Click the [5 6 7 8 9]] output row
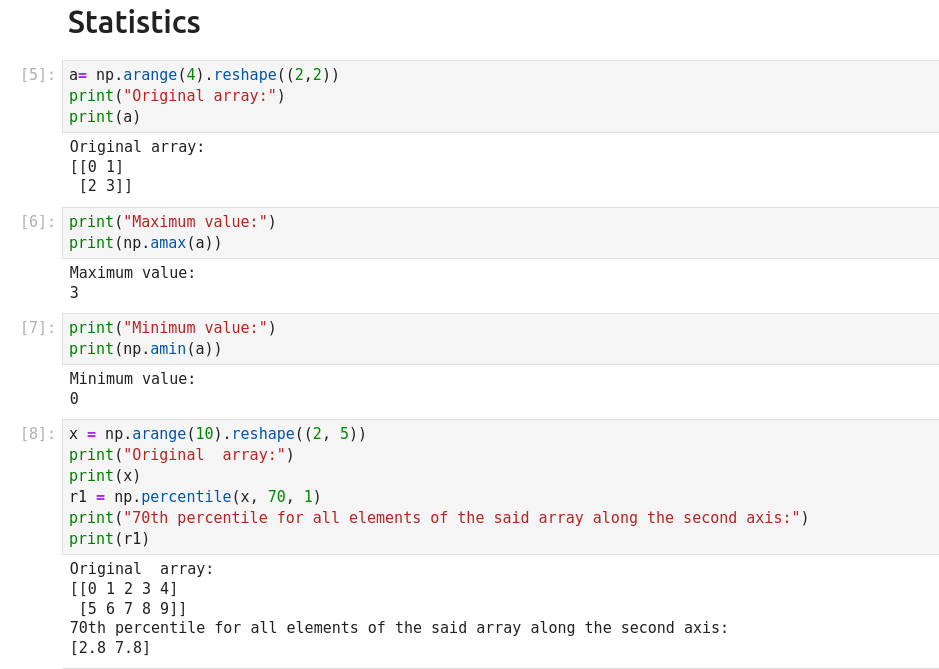 [x=133, y=609]
